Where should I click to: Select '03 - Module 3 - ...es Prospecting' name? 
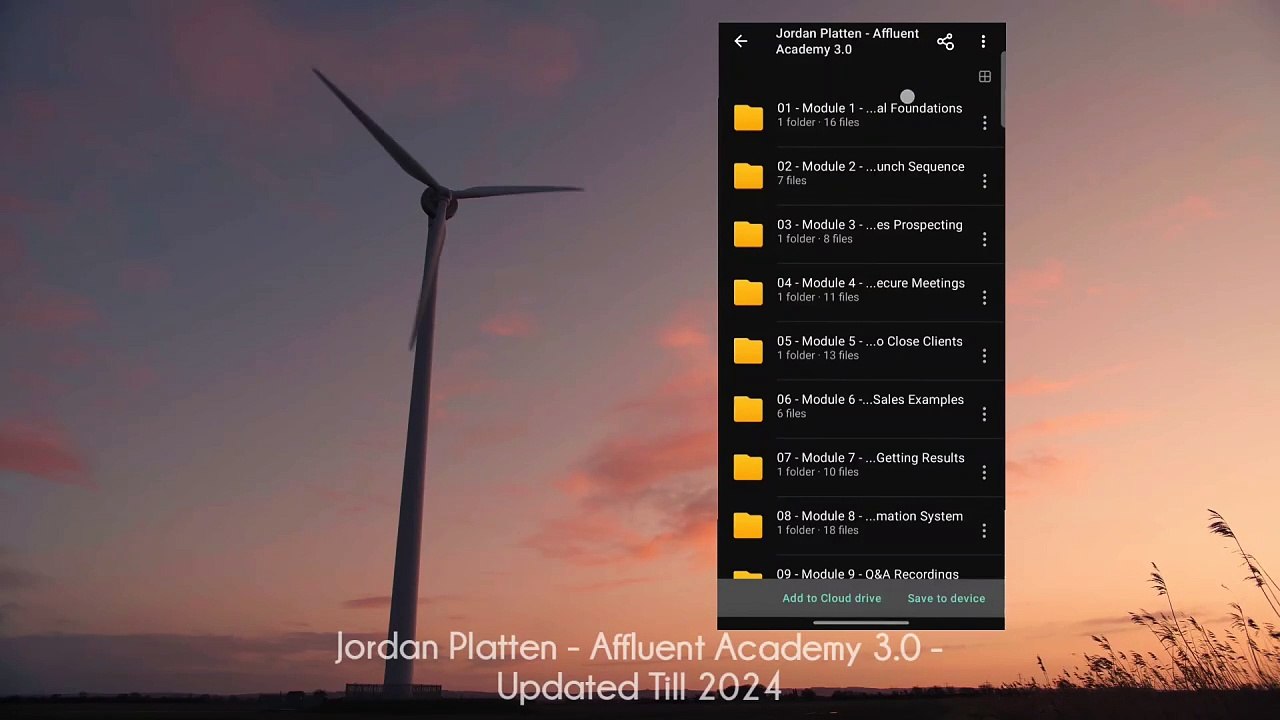[870, 225]
